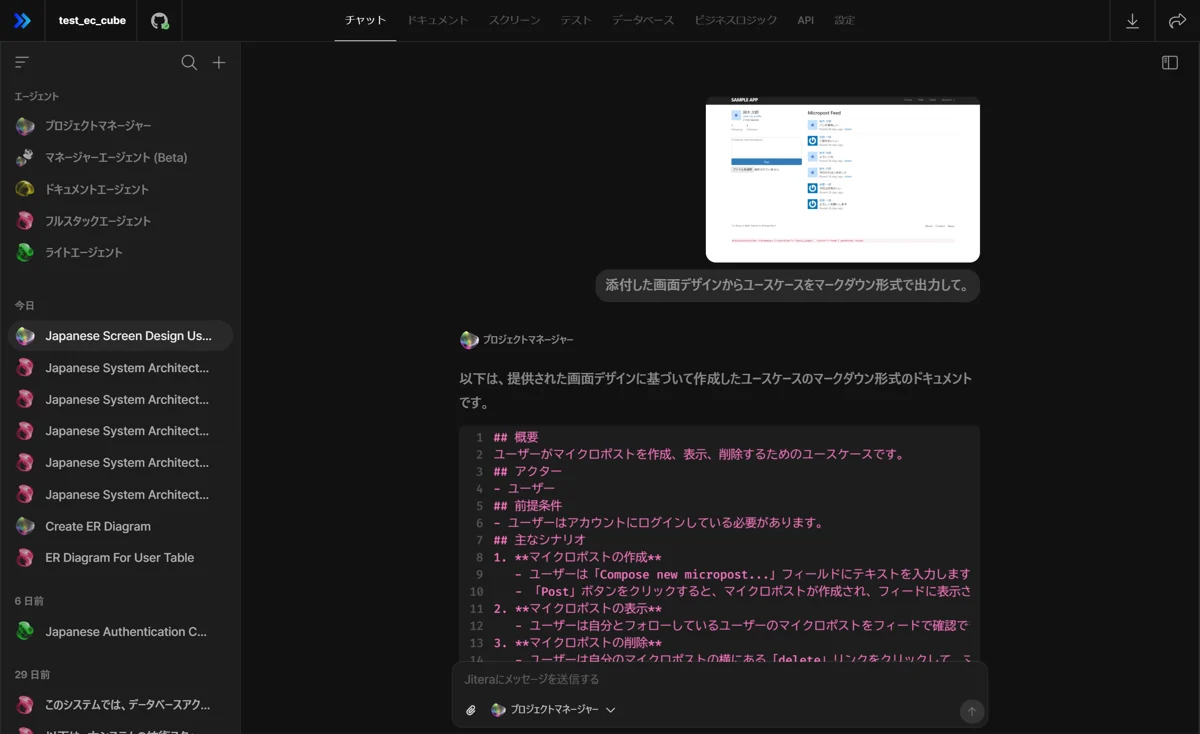Screen dimensions: 1200x734
Task: Click the attachment paperclip icon
Action: click(471, 710)
